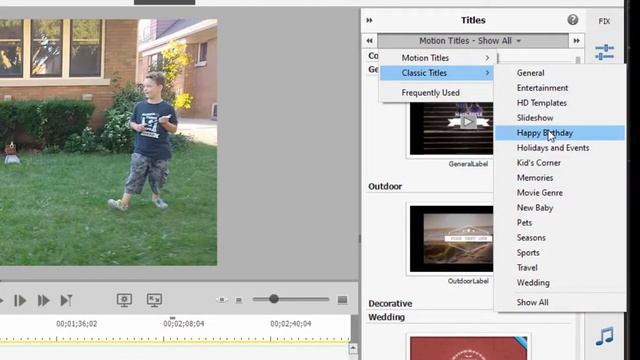
Task: Expand the Decorative section header
Action: (390, 304)
